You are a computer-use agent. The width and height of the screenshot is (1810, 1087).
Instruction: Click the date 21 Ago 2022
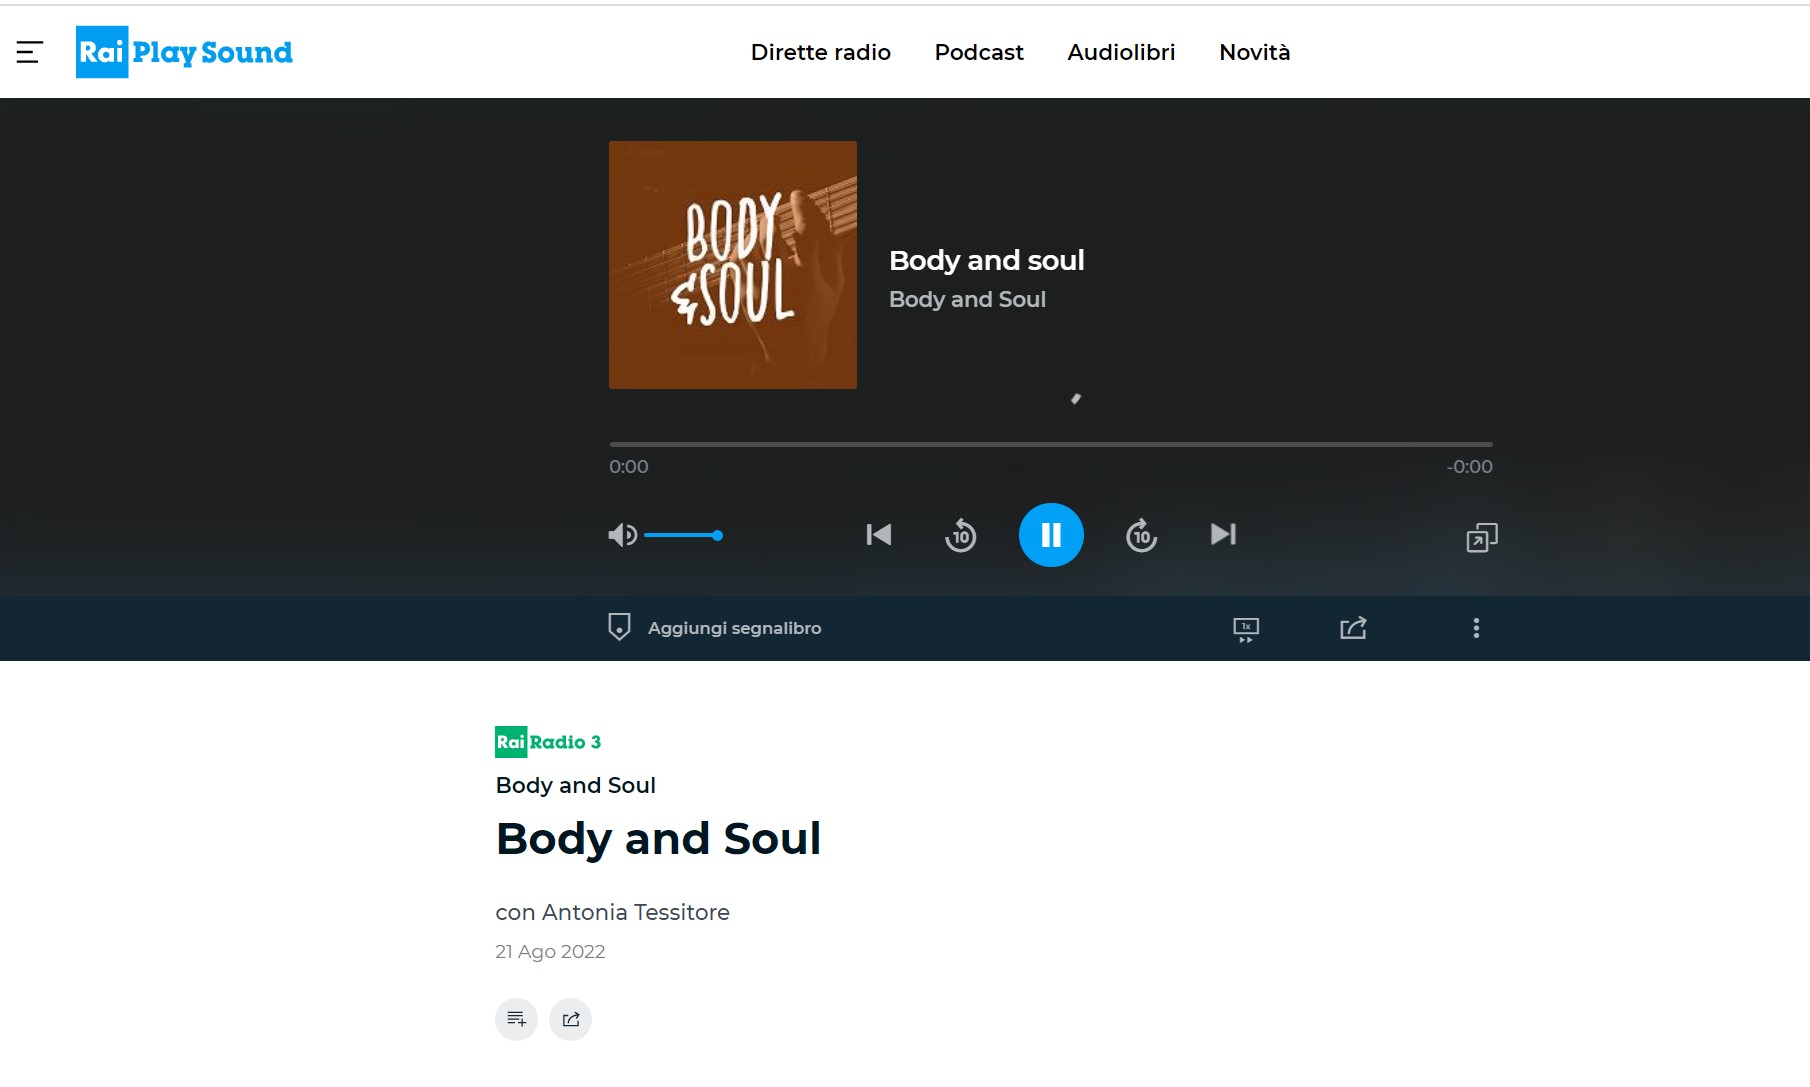(x=550, y=952)
